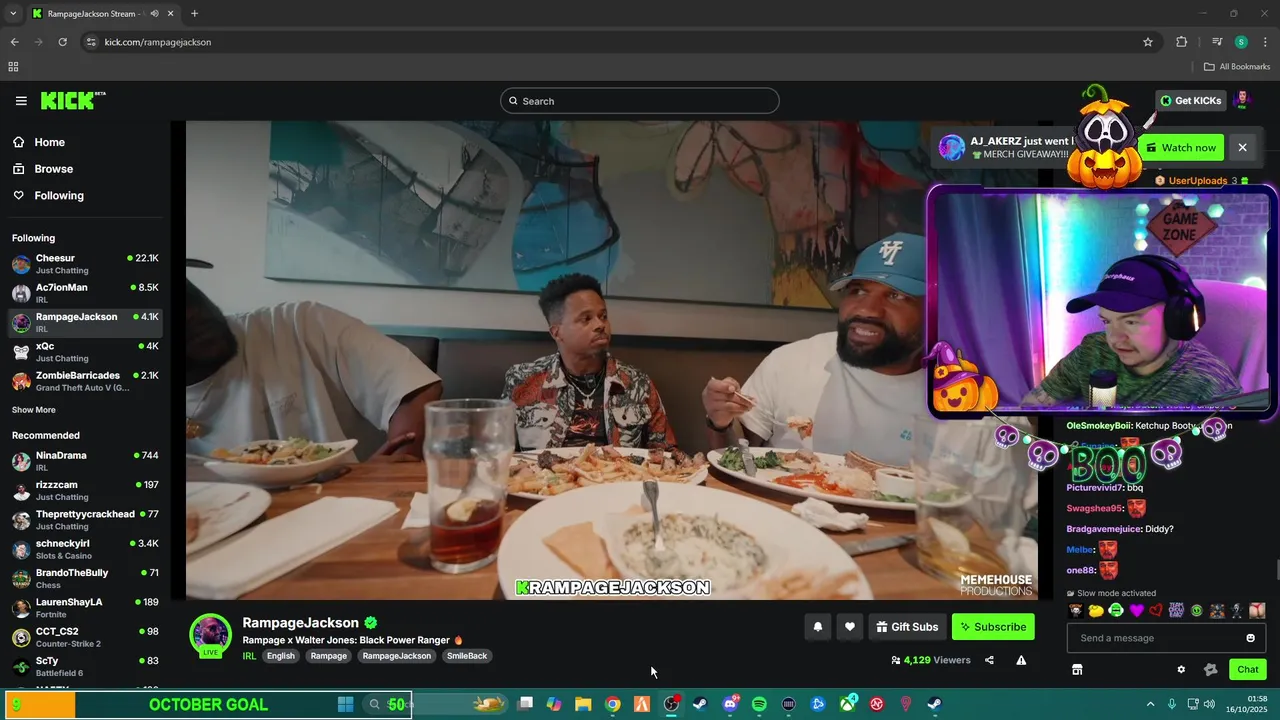Click the share icon next to viewers
Viewport: 1280px width, 720px height.
989,660
